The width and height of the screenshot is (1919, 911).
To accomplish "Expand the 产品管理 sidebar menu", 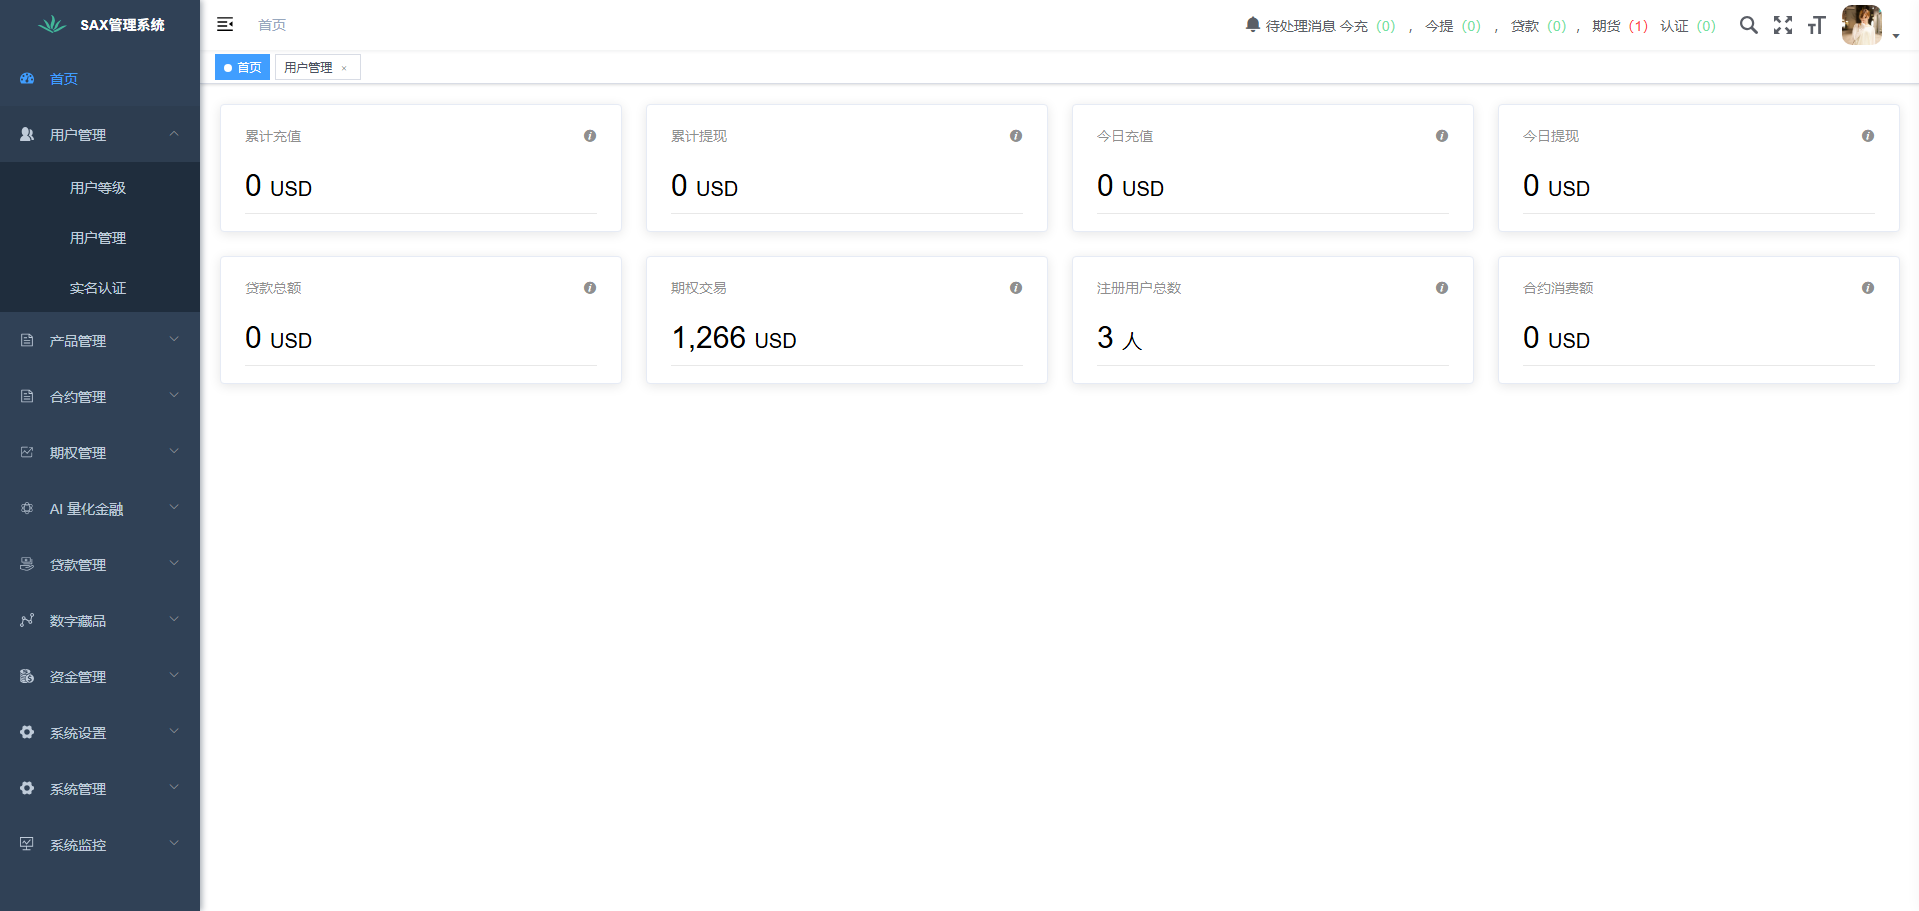I will click(x=100, y=341).
